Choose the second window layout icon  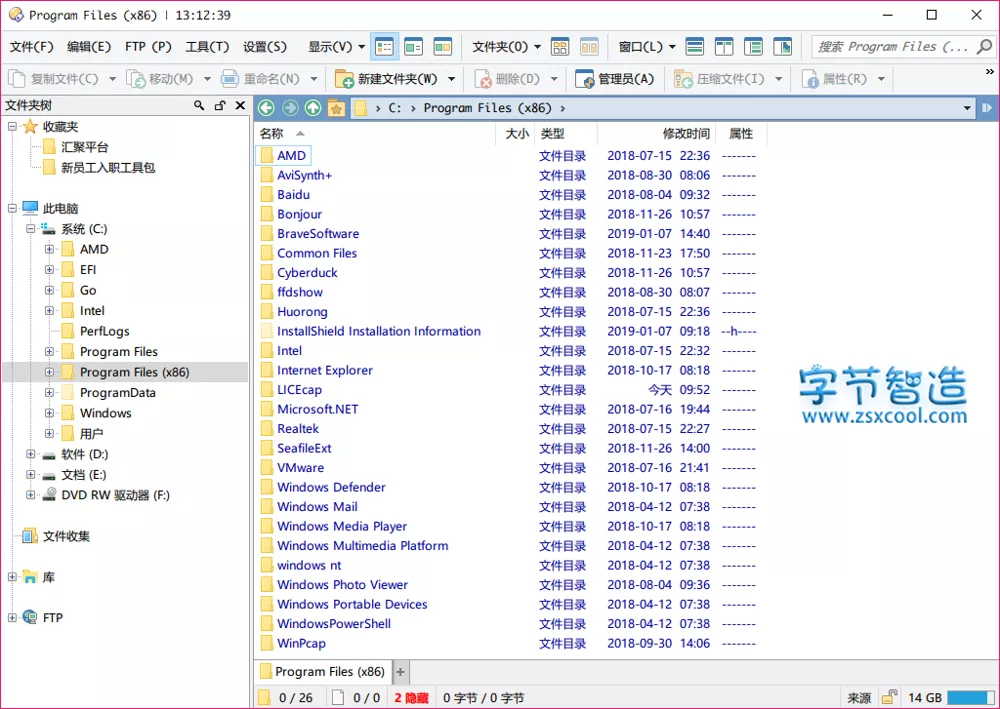point(724,47)
